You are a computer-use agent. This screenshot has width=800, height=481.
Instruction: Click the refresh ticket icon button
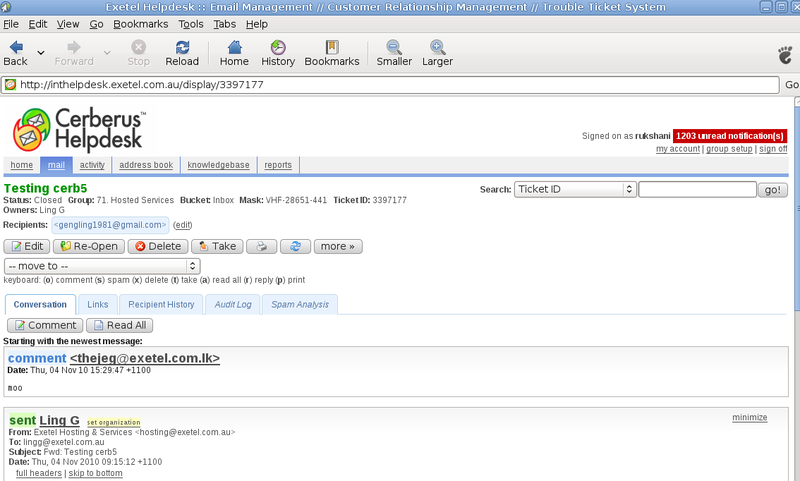[295, 246]
